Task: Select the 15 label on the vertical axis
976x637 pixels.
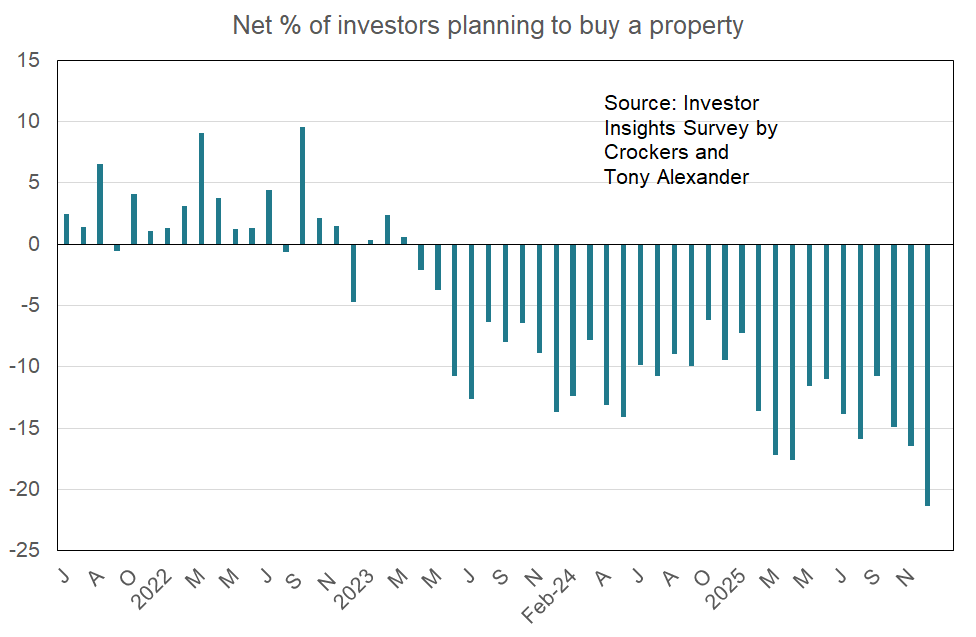Action: point(28,61)
